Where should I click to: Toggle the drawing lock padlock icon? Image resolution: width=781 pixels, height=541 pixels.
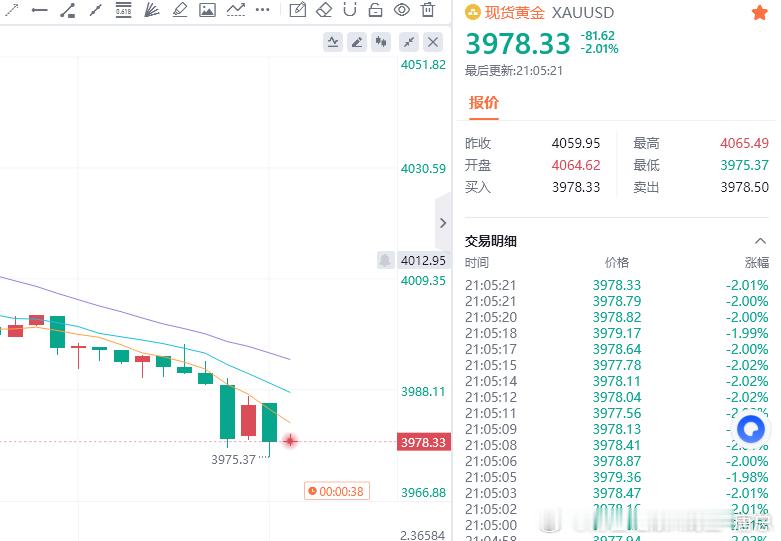pyautogui.click(x=376, y=9)
